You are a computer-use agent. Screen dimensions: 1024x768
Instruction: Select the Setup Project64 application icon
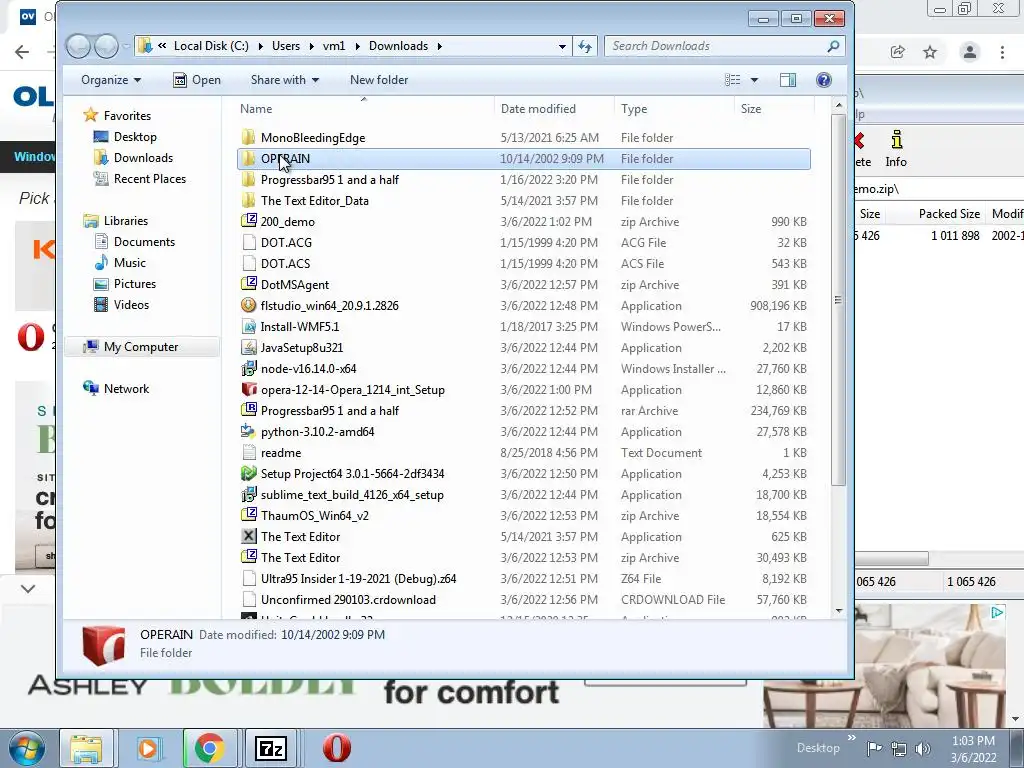click(x=248, y=473)
